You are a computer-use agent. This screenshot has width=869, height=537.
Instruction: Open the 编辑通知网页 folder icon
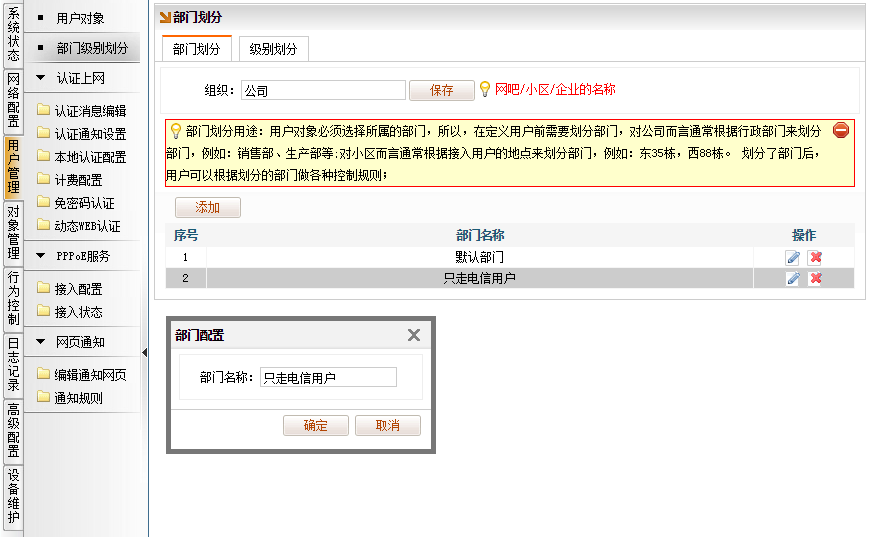point(43,374)
